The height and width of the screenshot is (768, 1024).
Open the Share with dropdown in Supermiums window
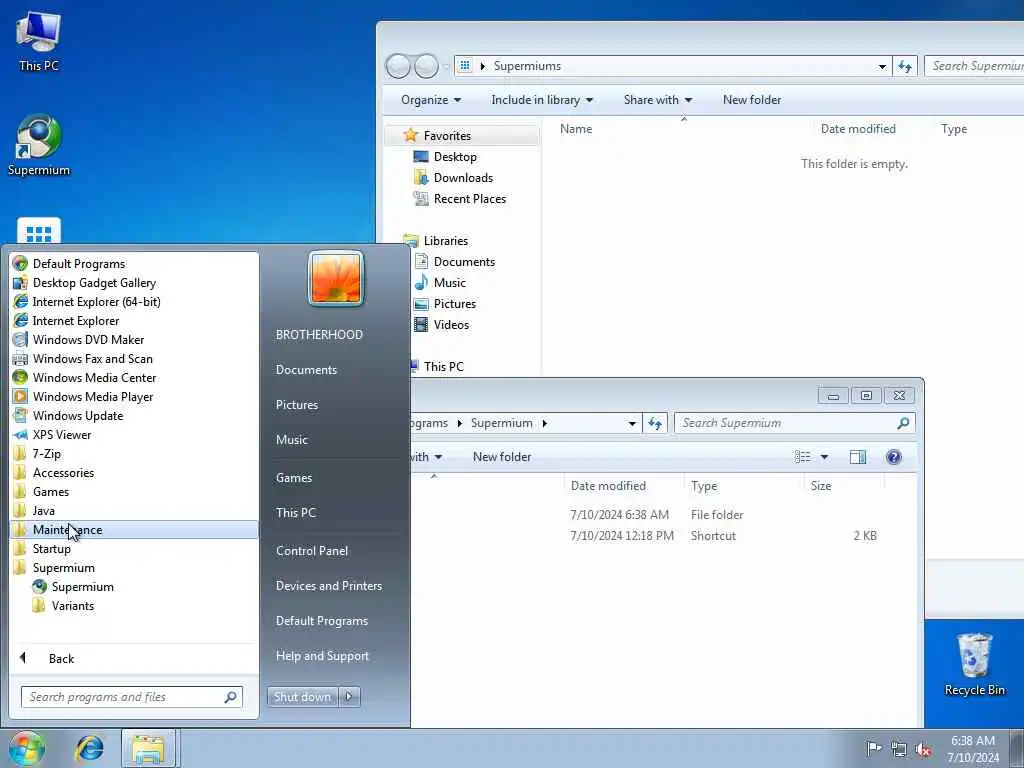(x=658, y=100)
